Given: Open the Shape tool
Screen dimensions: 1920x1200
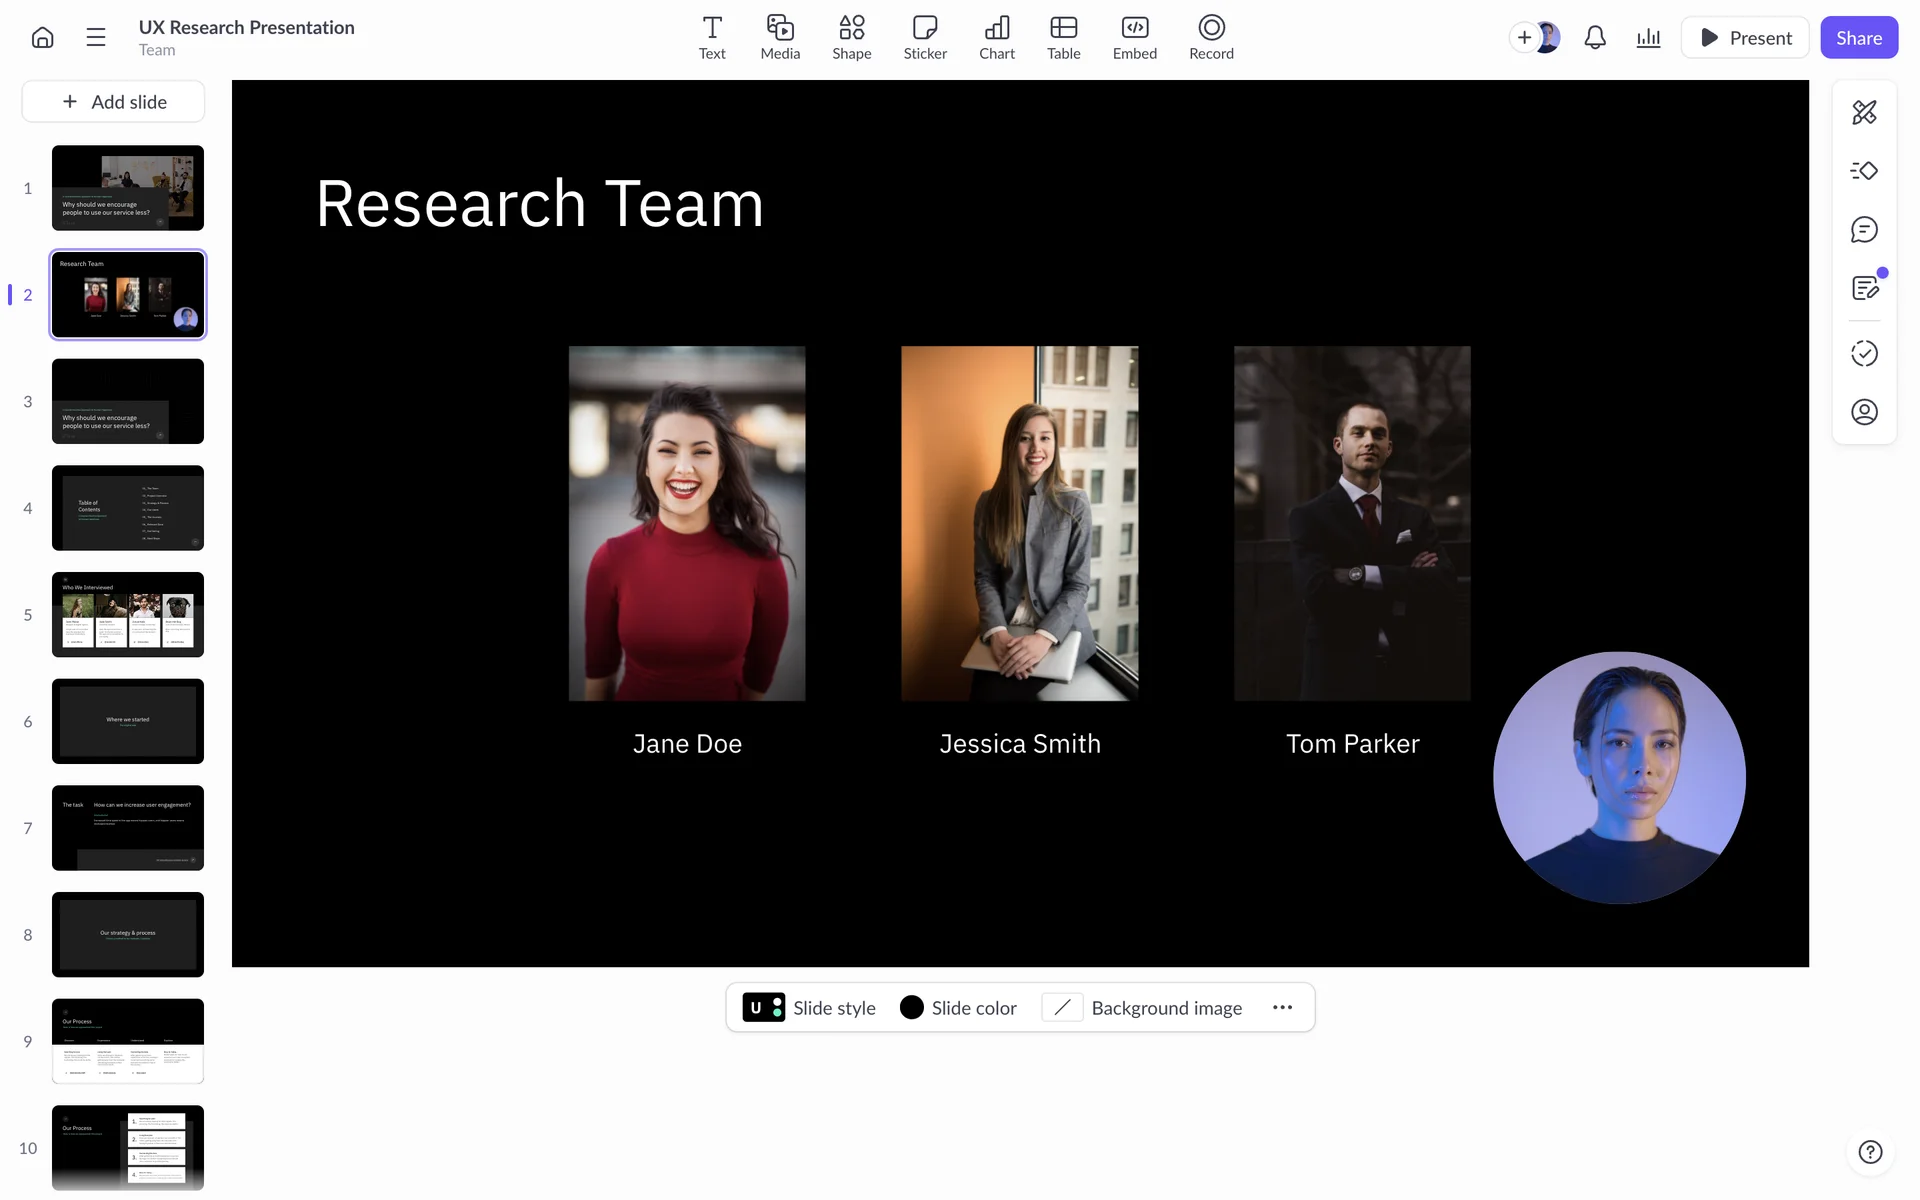Looking at the screenshot, I should pos(851,38).
